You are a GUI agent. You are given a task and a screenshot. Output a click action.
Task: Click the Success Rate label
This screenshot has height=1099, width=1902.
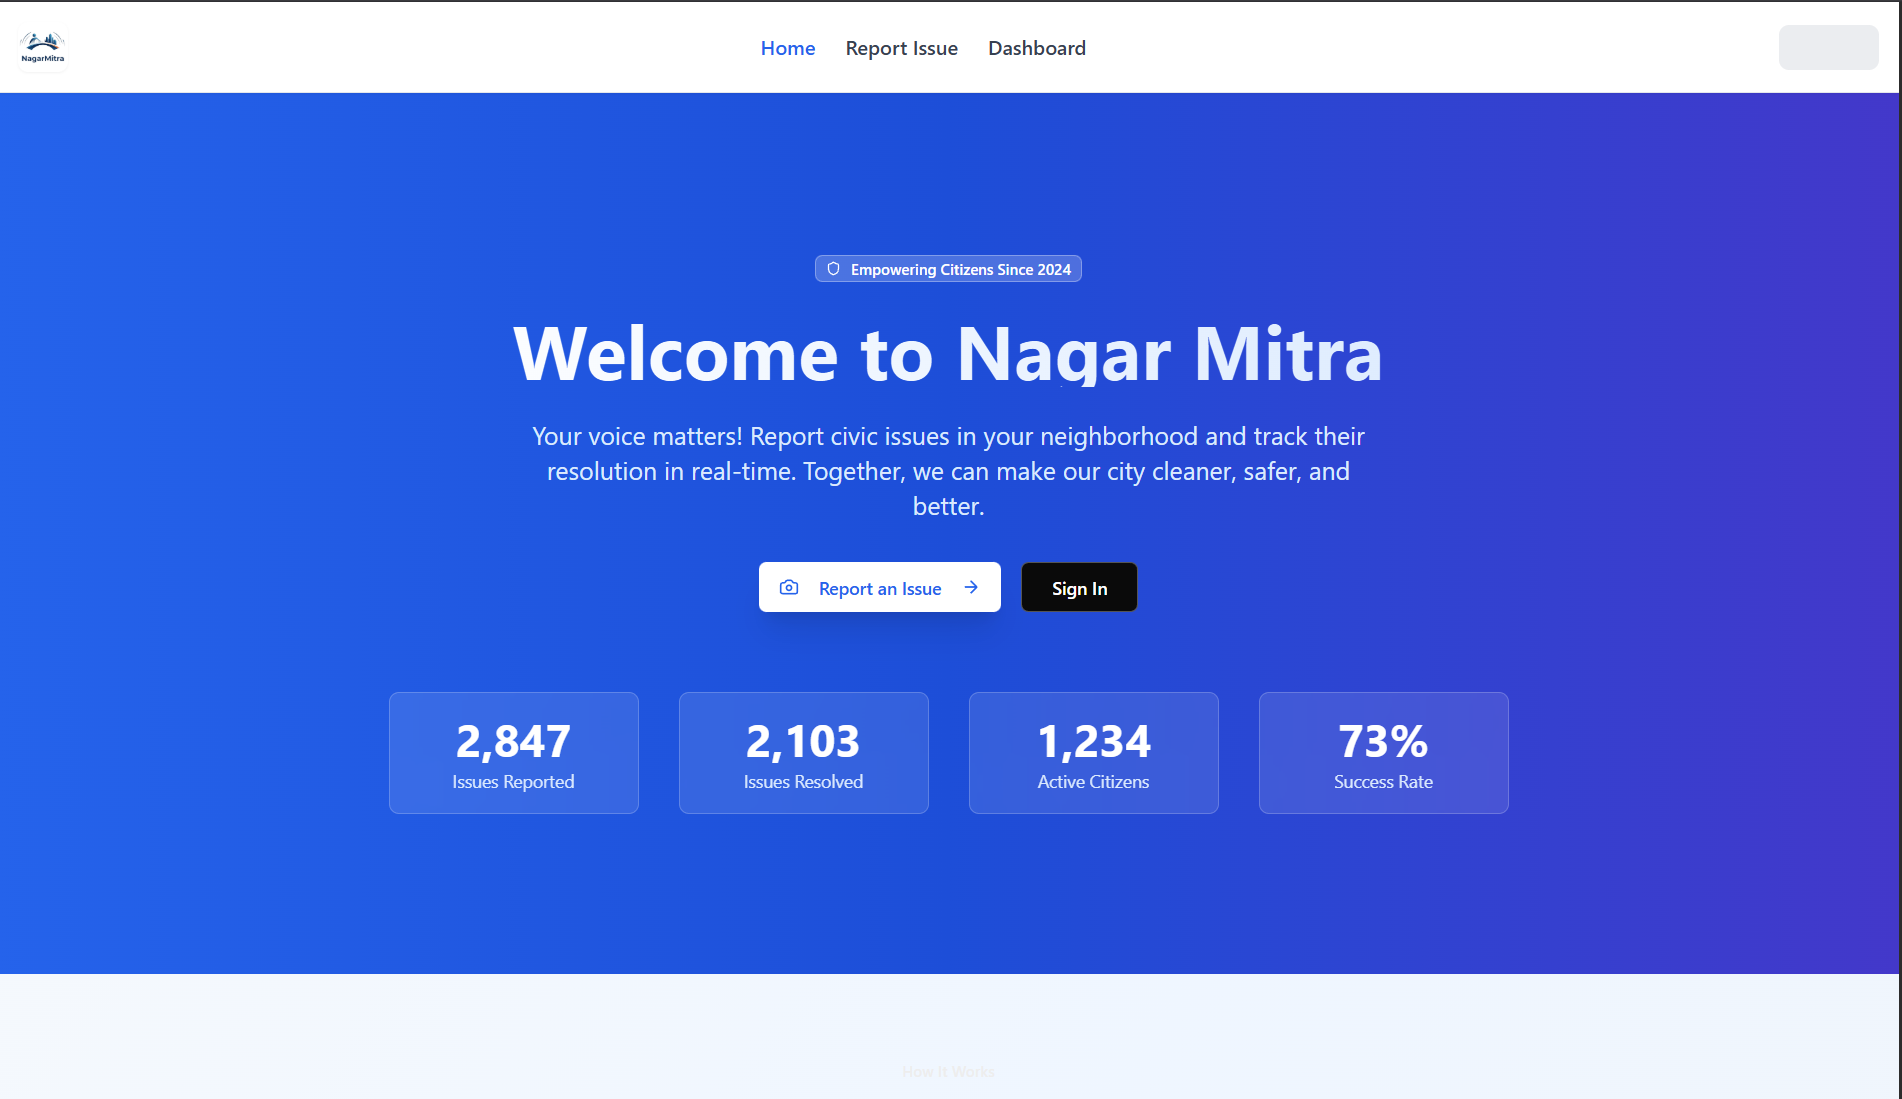pos(1383,782)
